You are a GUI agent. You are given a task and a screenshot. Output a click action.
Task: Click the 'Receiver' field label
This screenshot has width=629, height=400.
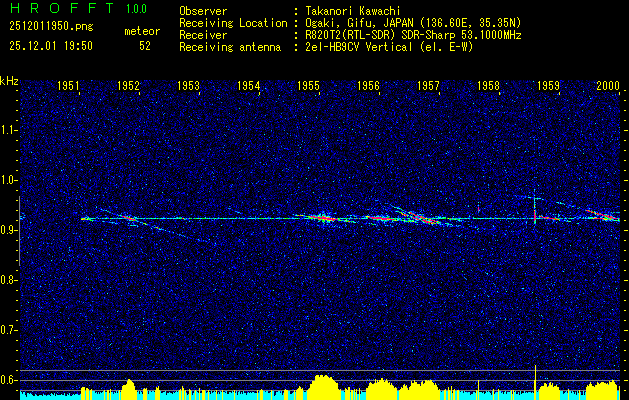coord(203,35)
